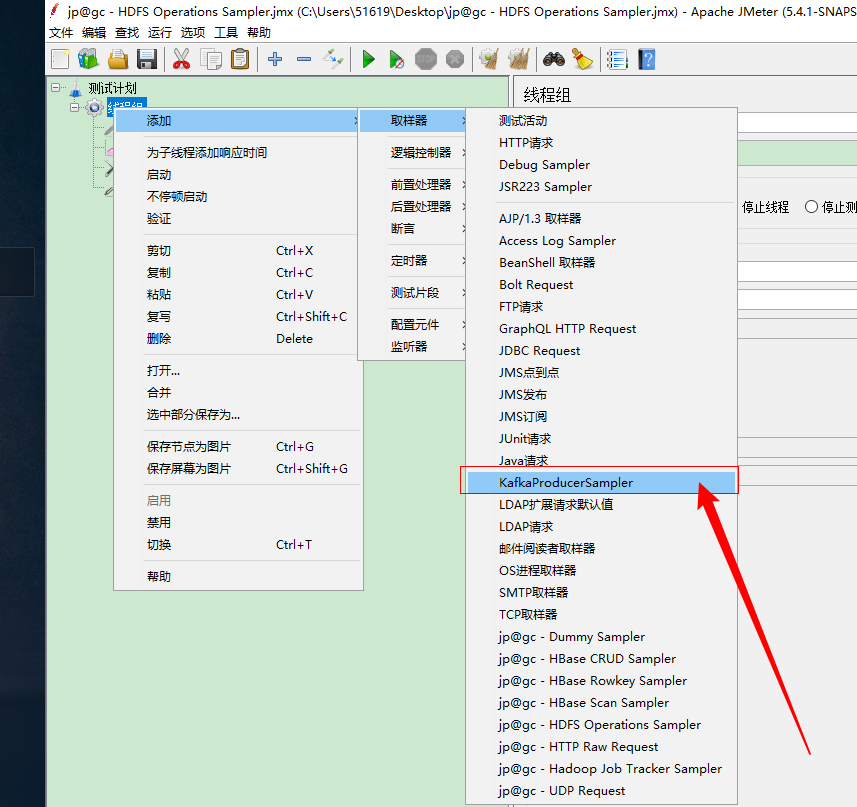The image size is (857, 807).
Task: Start the test with green play icon
Action: point(369,59)
